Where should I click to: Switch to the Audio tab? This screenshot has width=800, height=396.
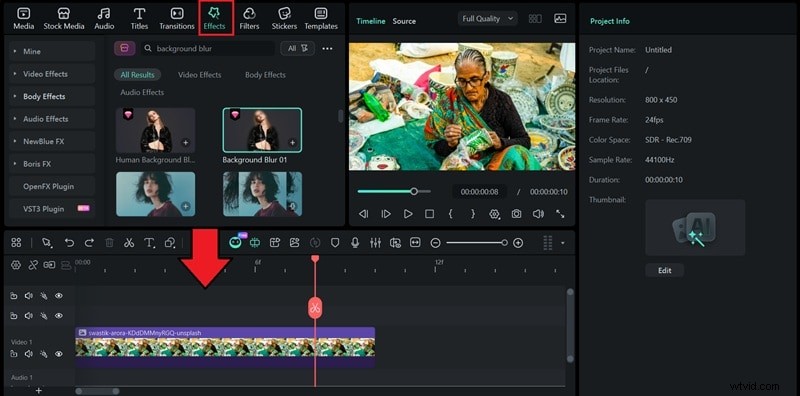pyautogui.click(x=104, y=19)
